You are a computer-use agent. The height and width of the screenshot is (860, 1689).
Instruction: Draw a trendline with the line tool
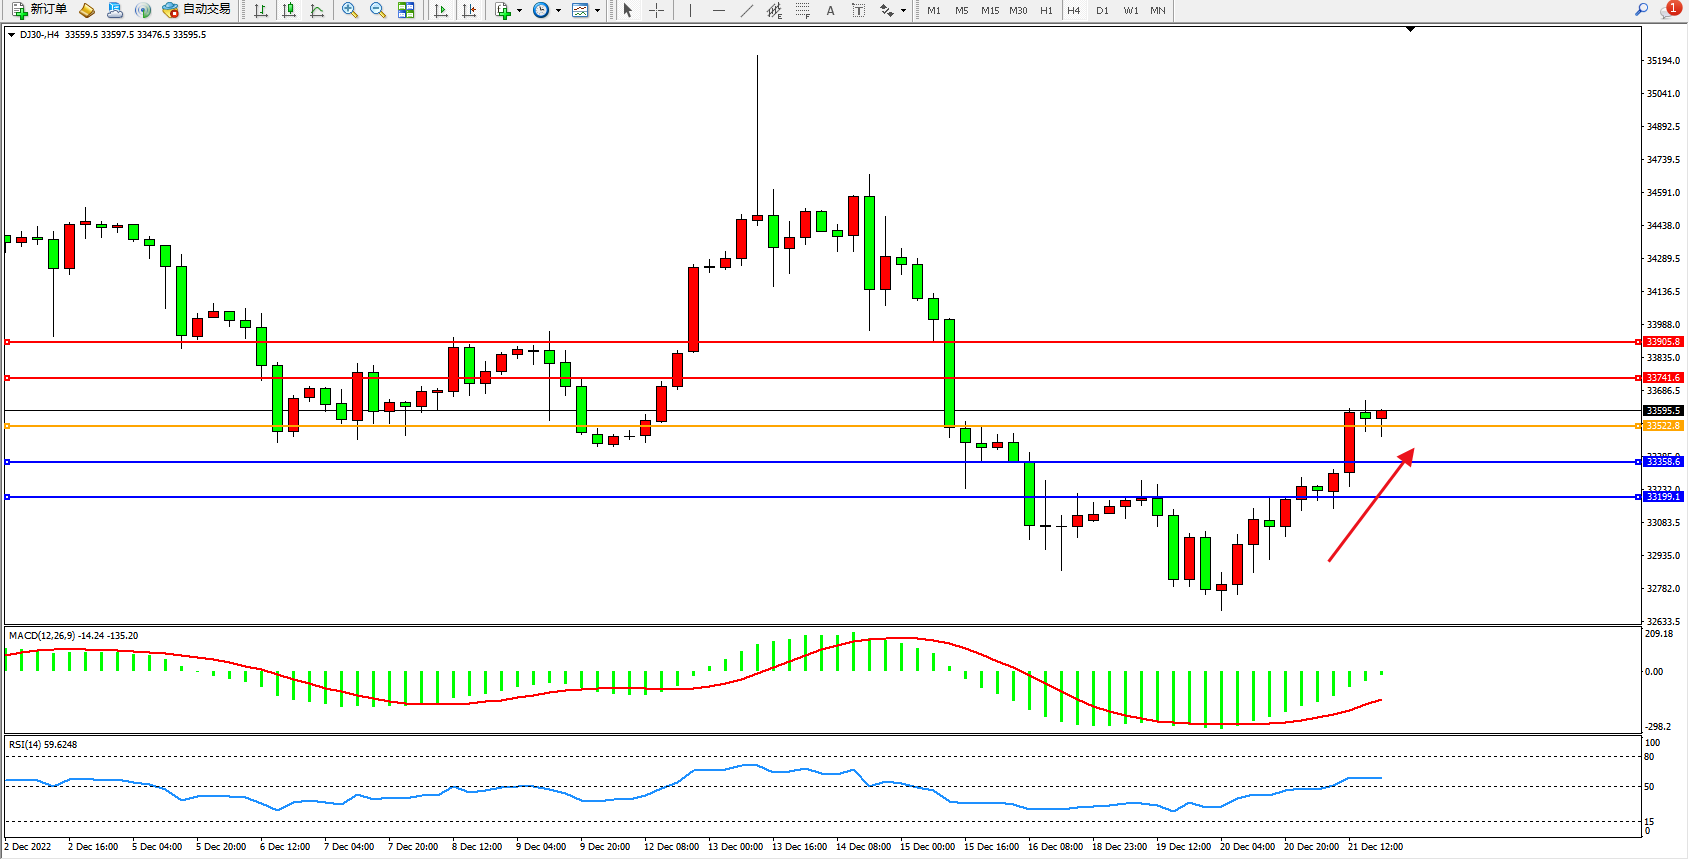pyautogui.click(x=746, y=10)
